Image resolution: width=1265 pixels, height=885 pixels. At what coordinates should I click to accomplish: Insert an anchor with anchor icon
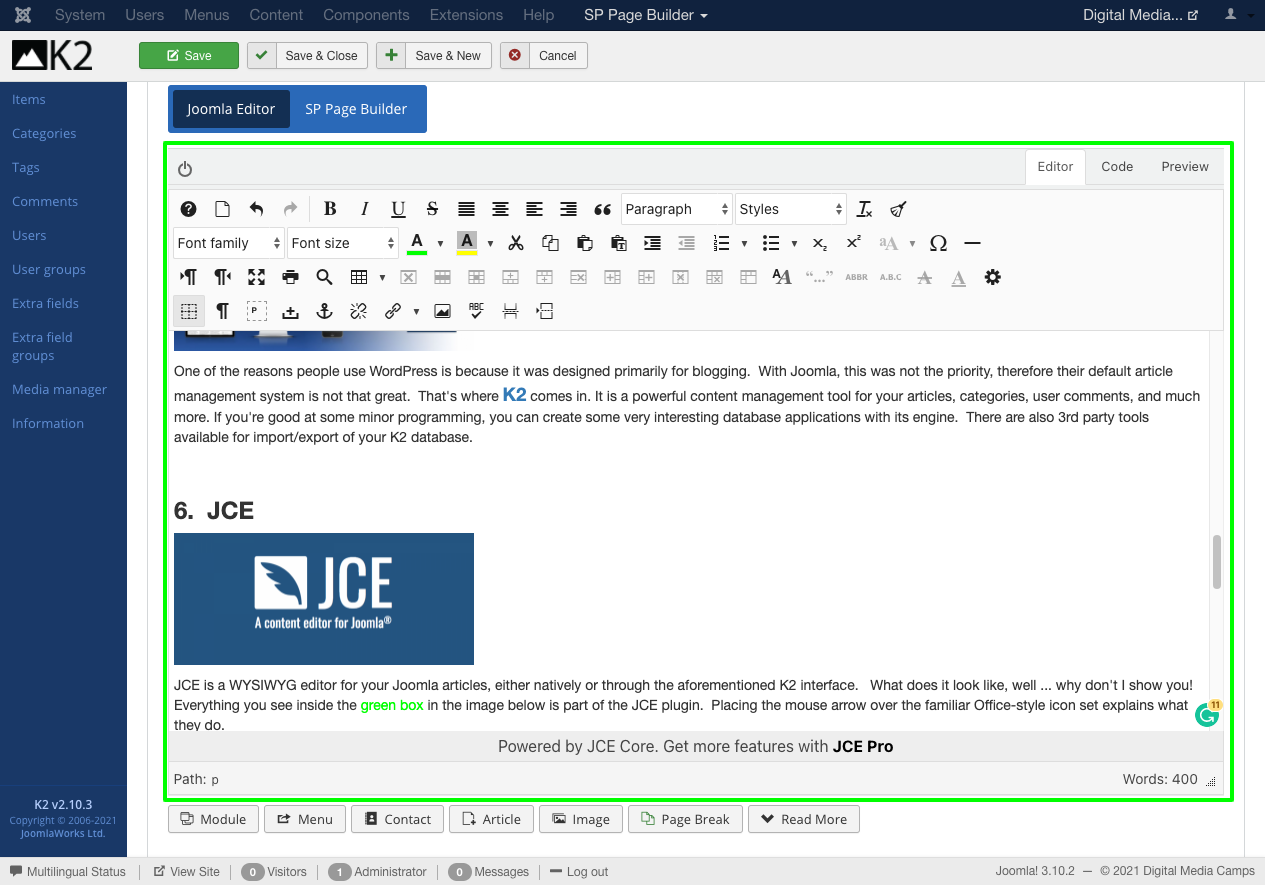pyautogui.click(x=324, y=311)
